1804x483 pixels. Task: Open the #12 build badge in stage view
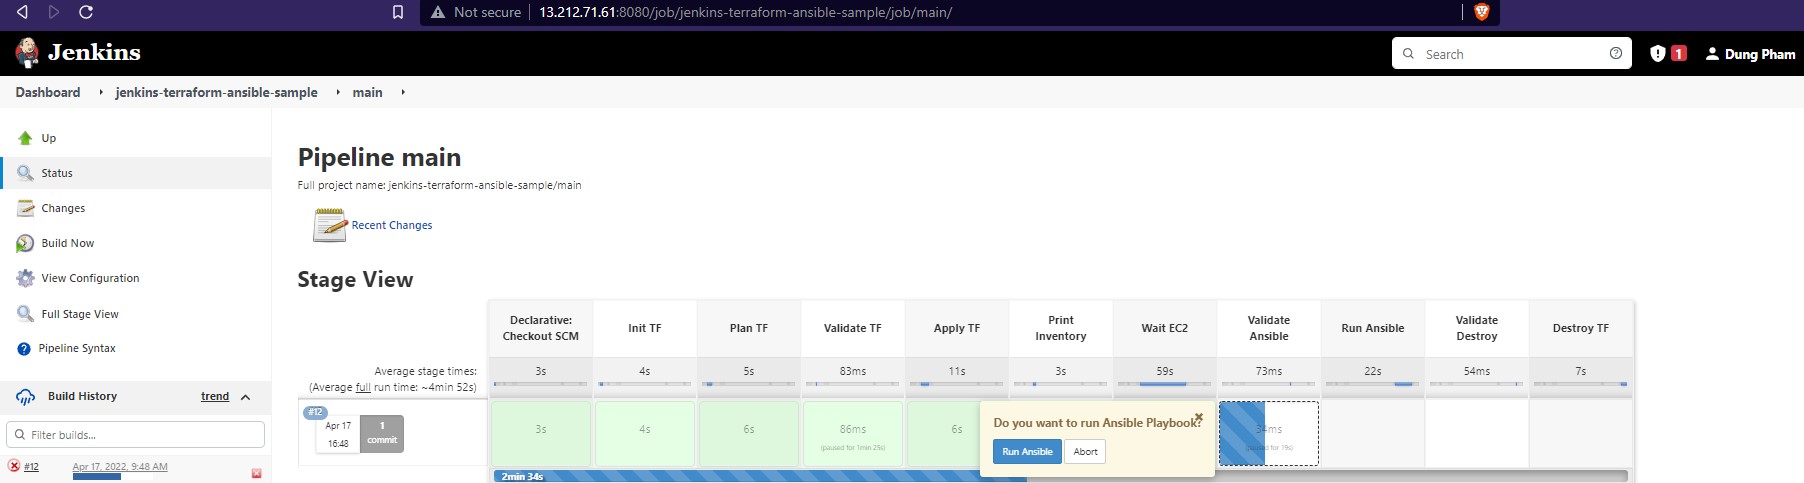point(315,412)
